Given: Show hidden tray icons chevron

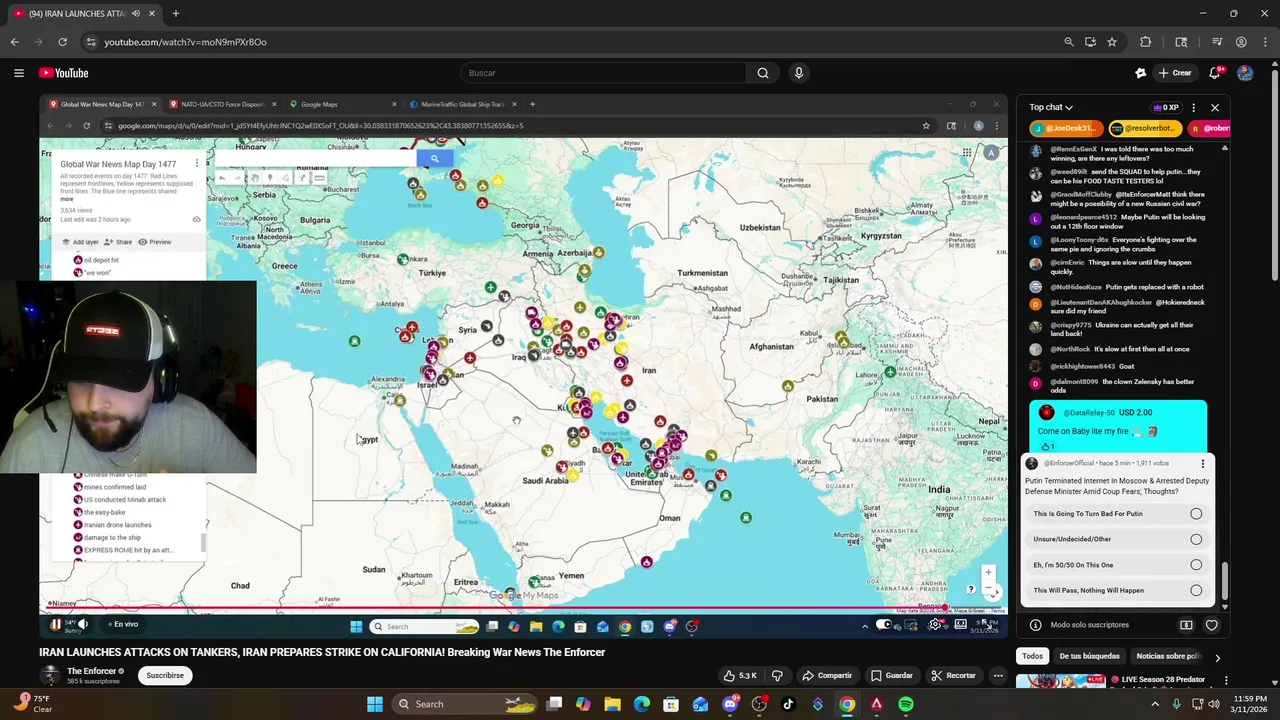Looking at the screenshot, I should pyautogui.click(x=1155, y=704).
